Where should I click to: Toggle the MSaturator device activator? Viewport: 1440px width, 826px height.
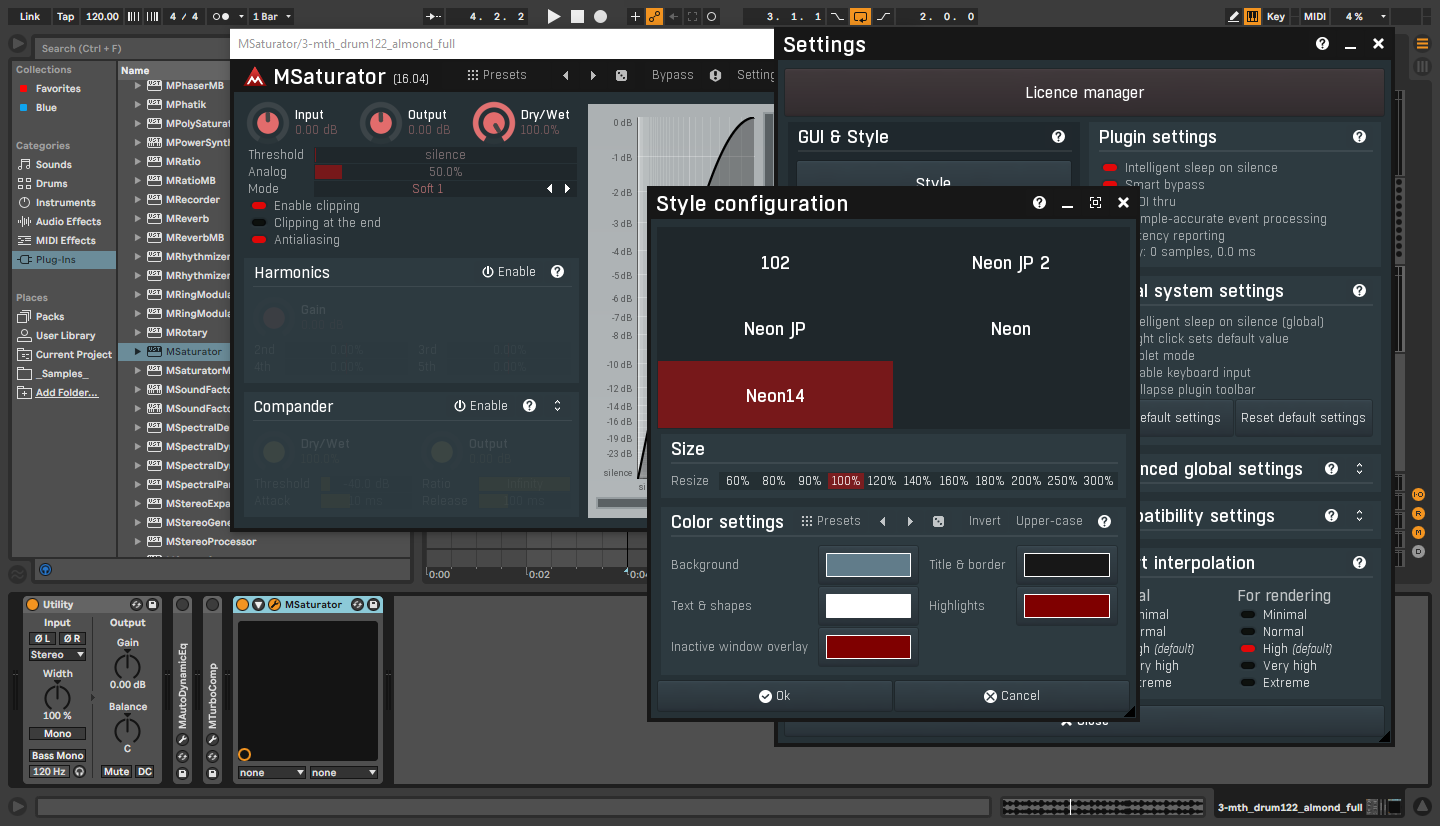(242, 605)
